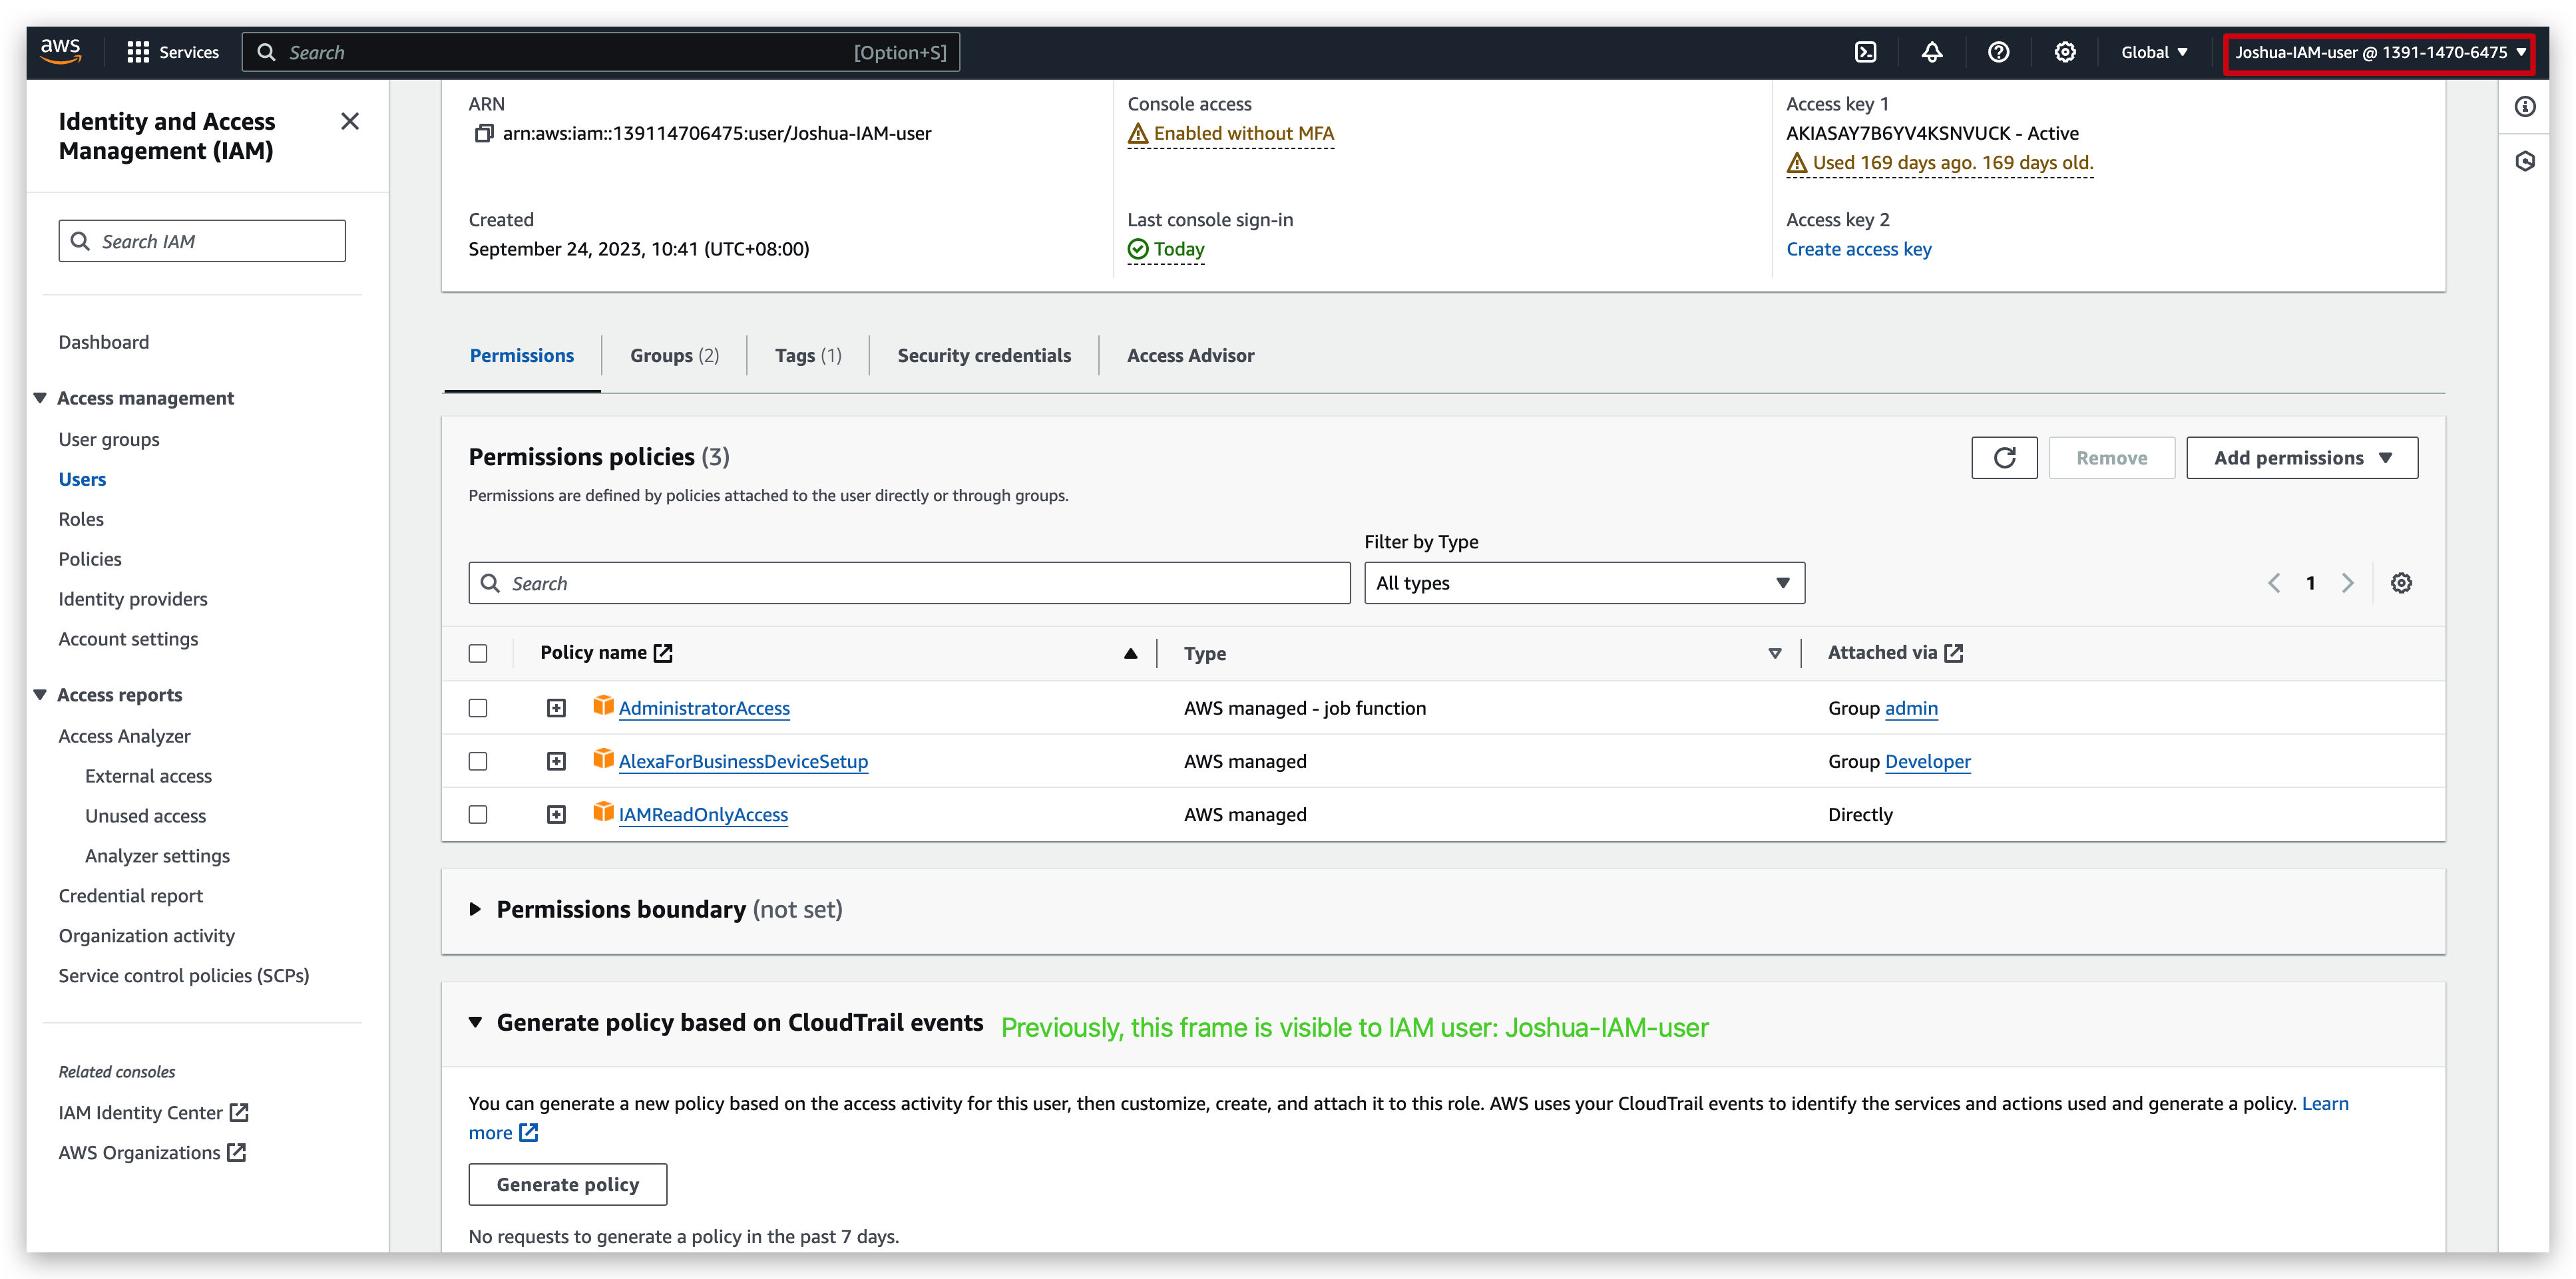
Task: Expand the Permissions boundary section
Action: 477,909
